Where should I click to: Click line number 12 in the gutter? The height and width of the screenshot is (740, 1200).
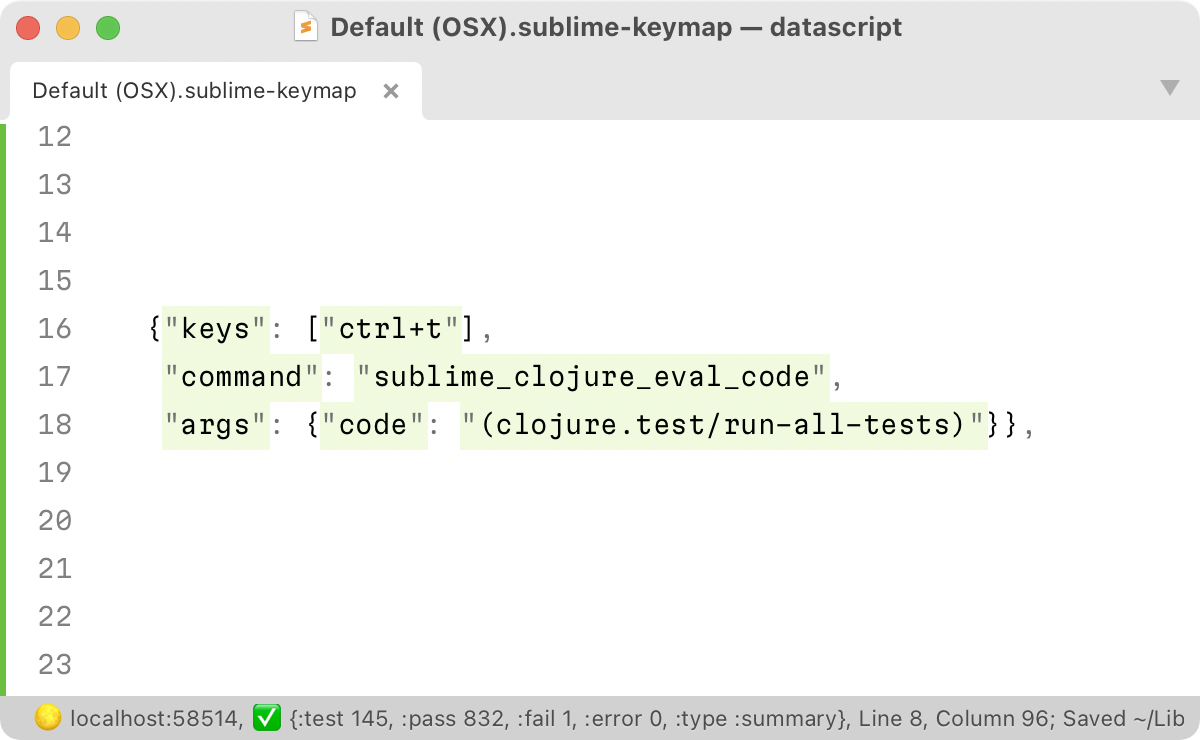tap(55, 137)
